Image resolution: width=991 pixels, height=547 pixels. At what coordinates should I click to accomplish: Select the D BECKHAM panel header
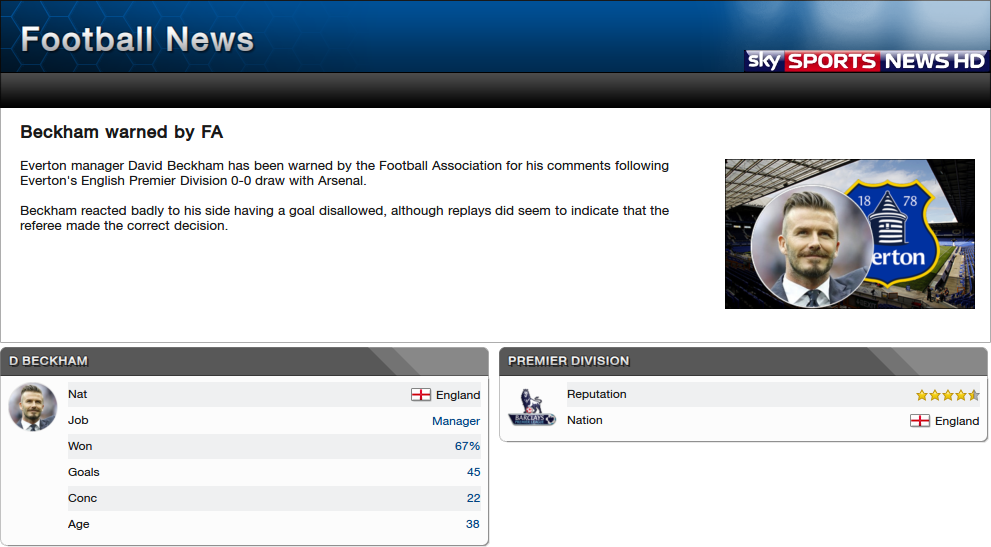(245, 361)
